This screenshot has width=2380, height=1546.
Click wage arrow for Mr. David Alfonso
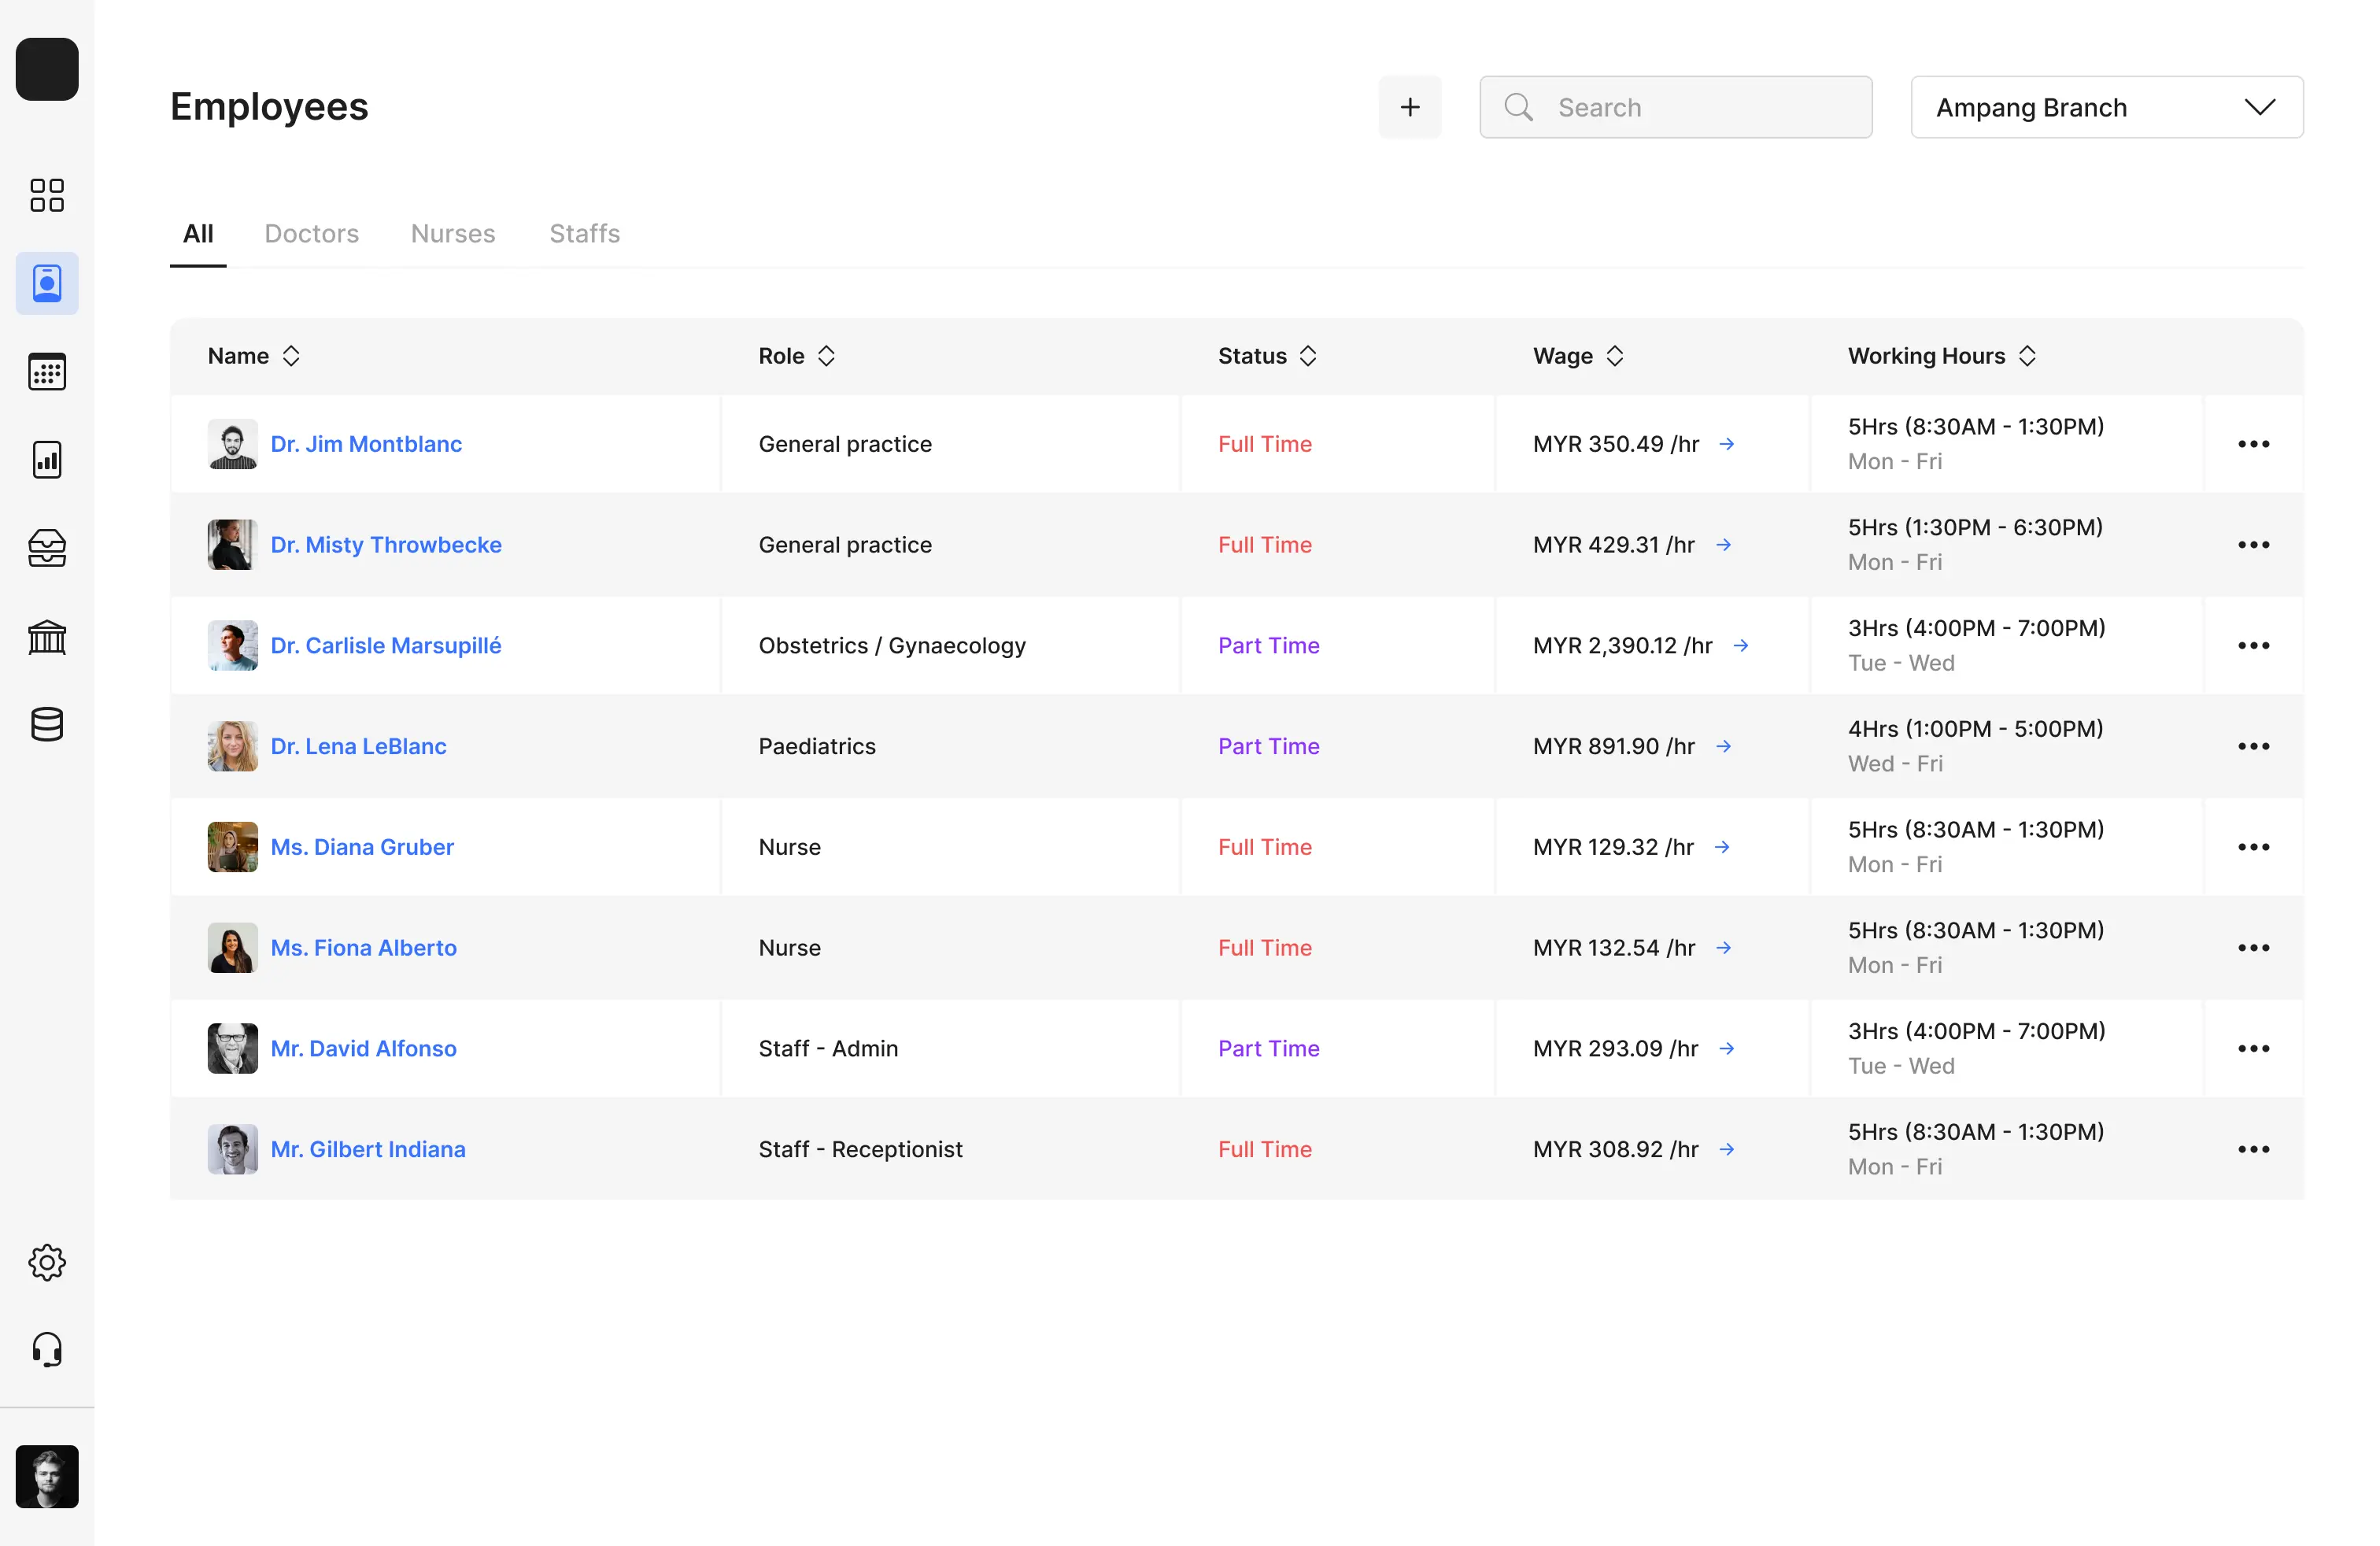click(1726, 1049)
